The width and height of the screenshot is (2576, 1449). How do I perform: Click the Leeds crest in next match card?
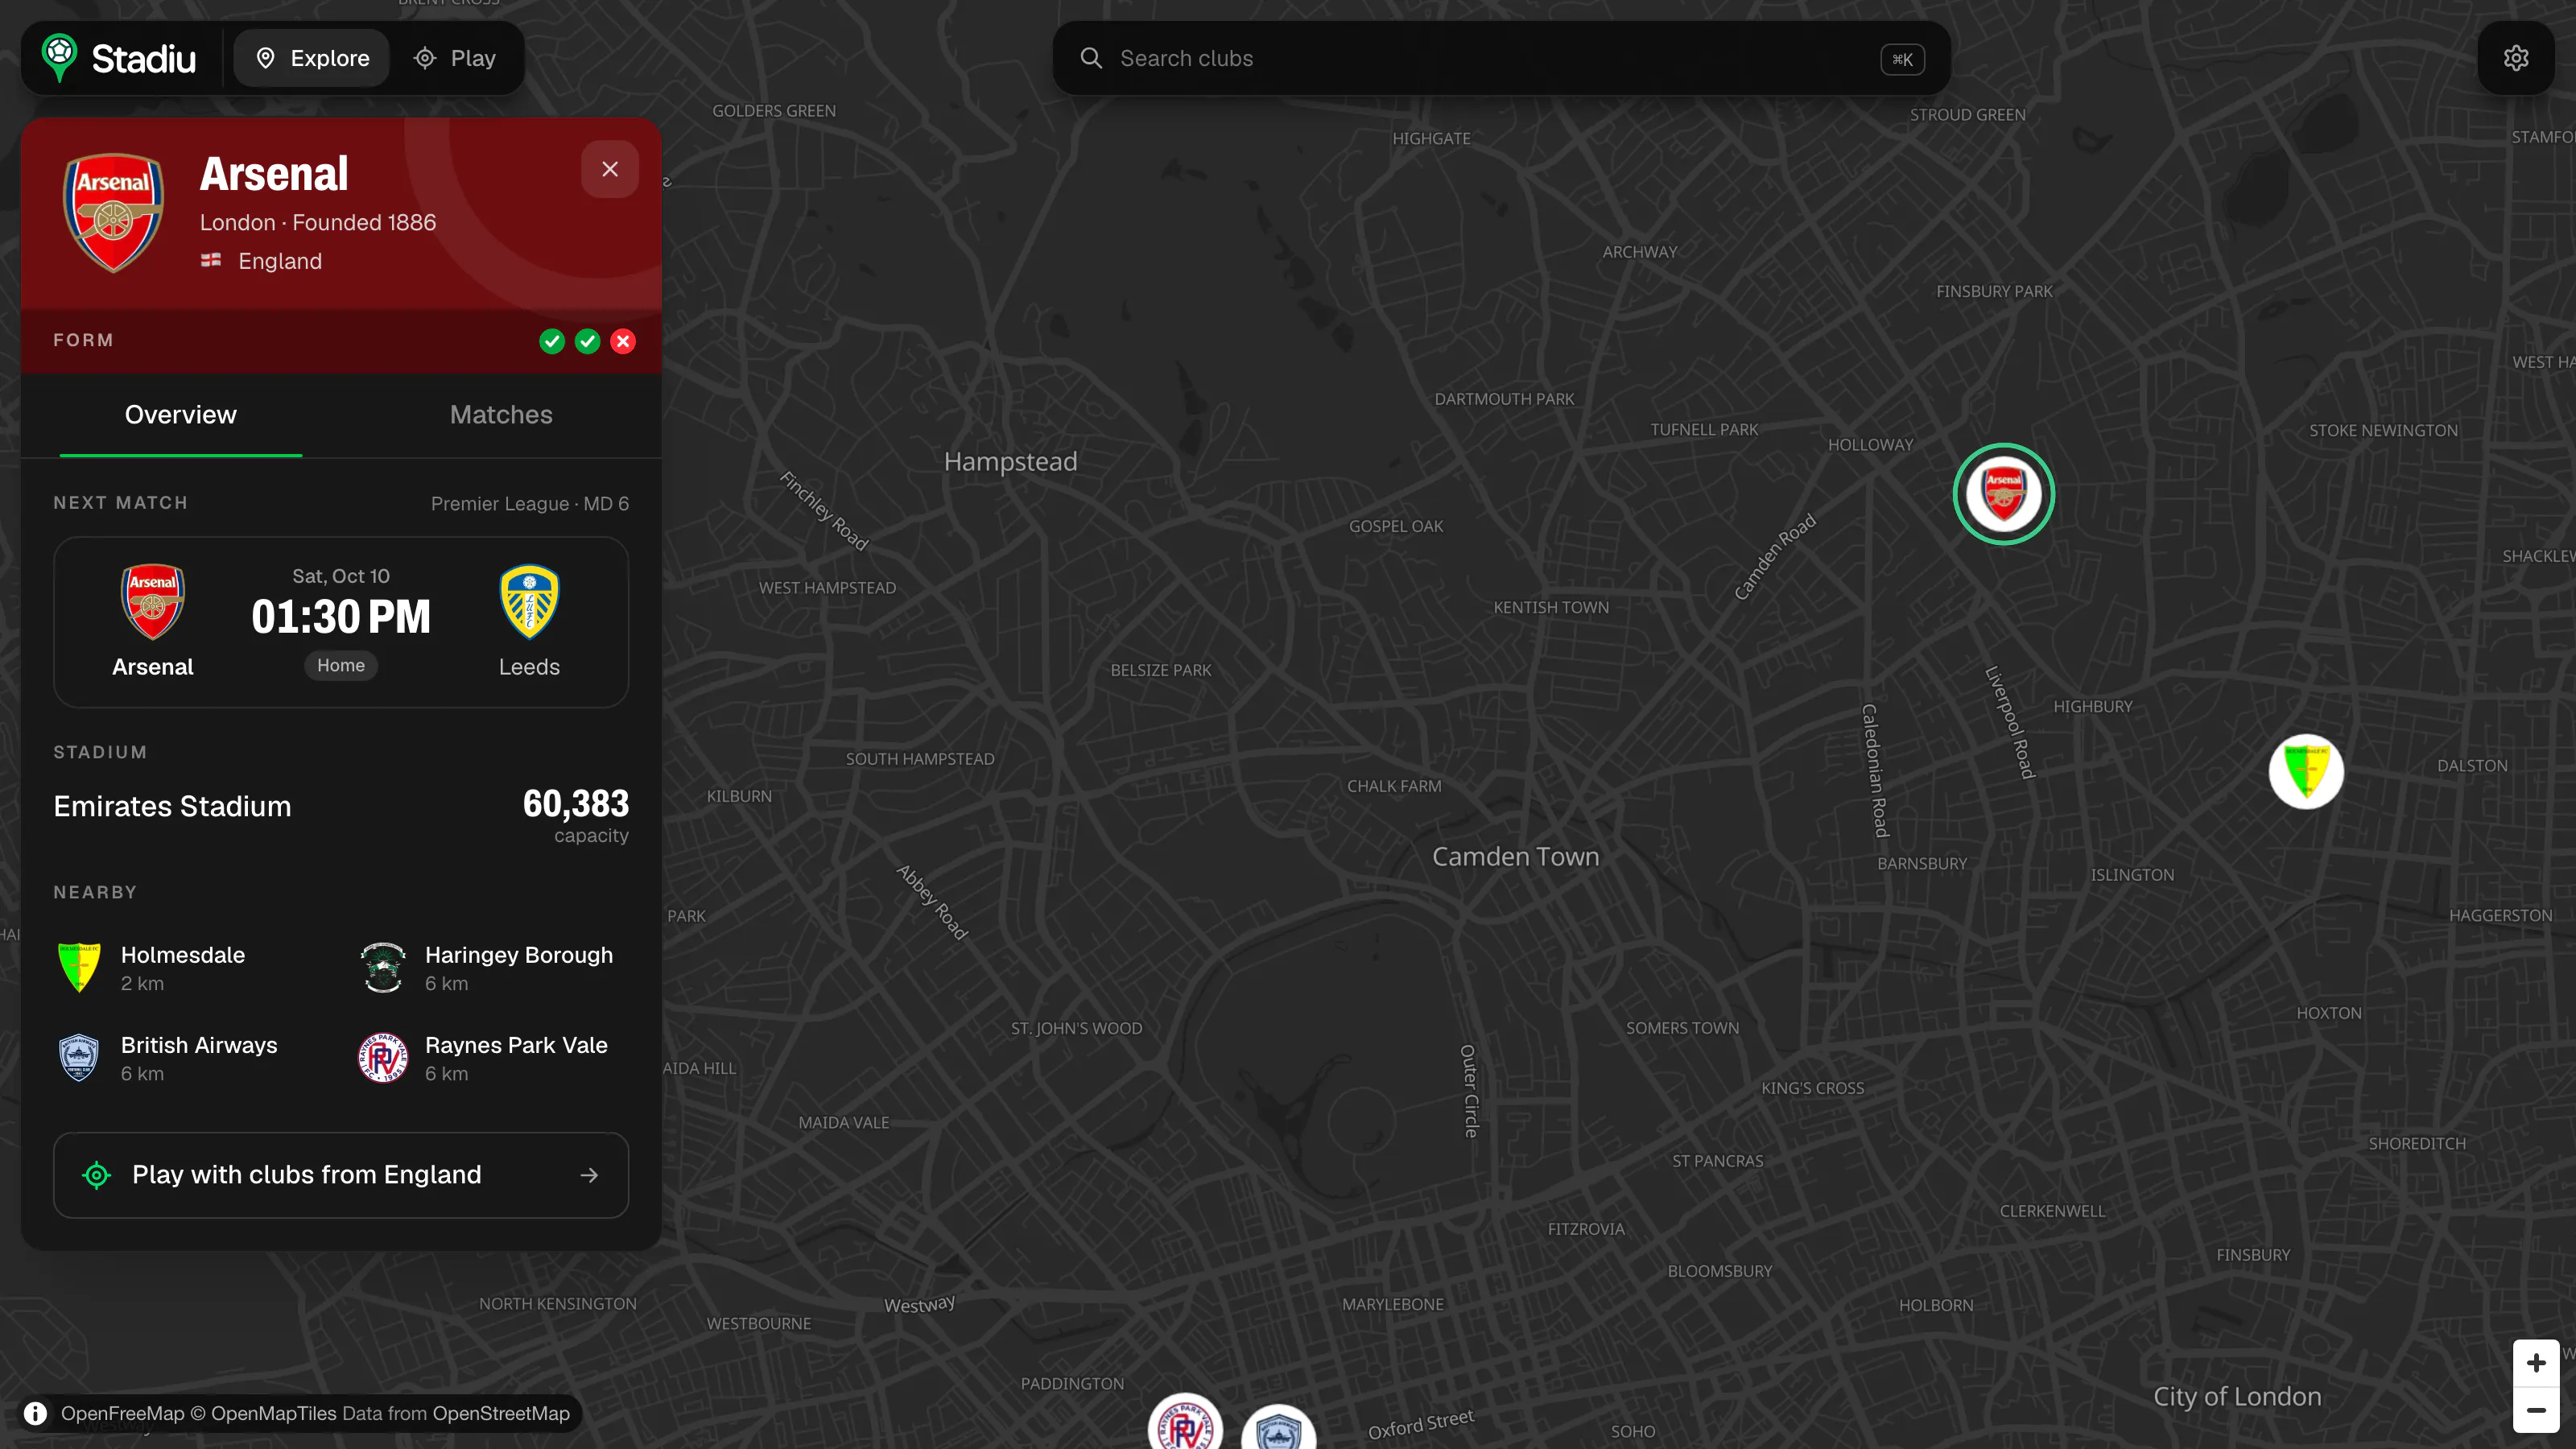[529, 601]
